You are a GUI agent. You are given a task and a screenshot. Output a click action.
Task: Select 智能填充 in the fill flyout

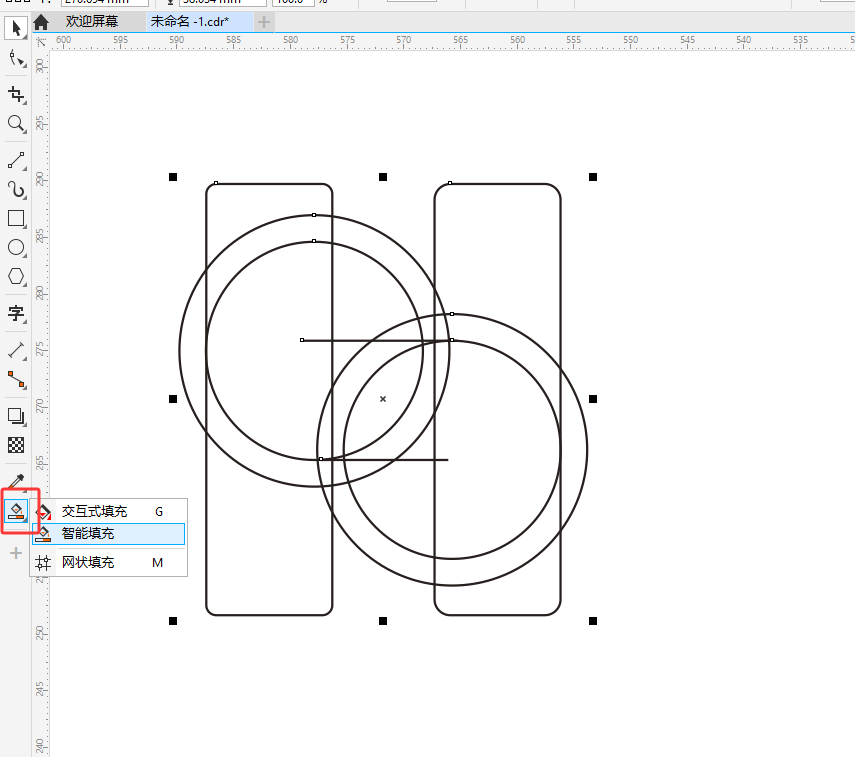[109, 533]
